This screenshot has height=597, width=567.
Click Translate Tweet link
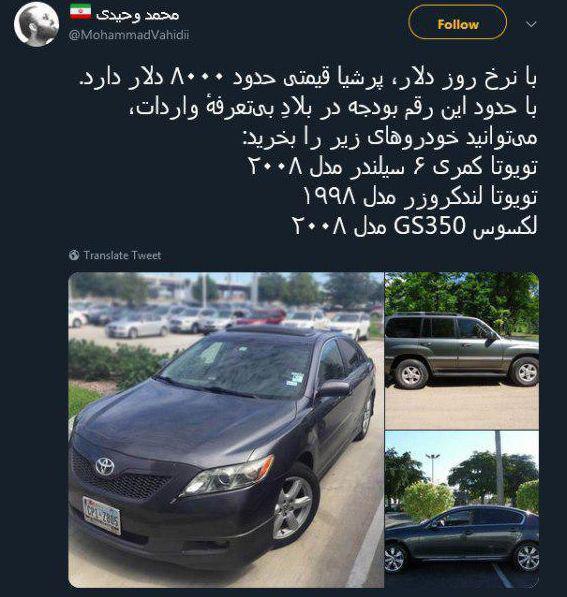point(122,255)
